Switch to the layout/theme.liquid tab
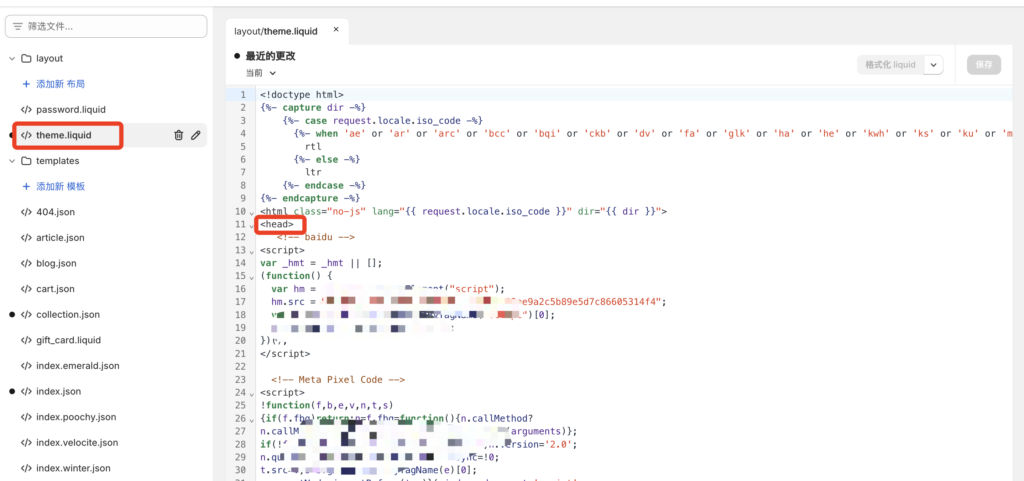Viewport: 1024px width, 481px height. 278,30
